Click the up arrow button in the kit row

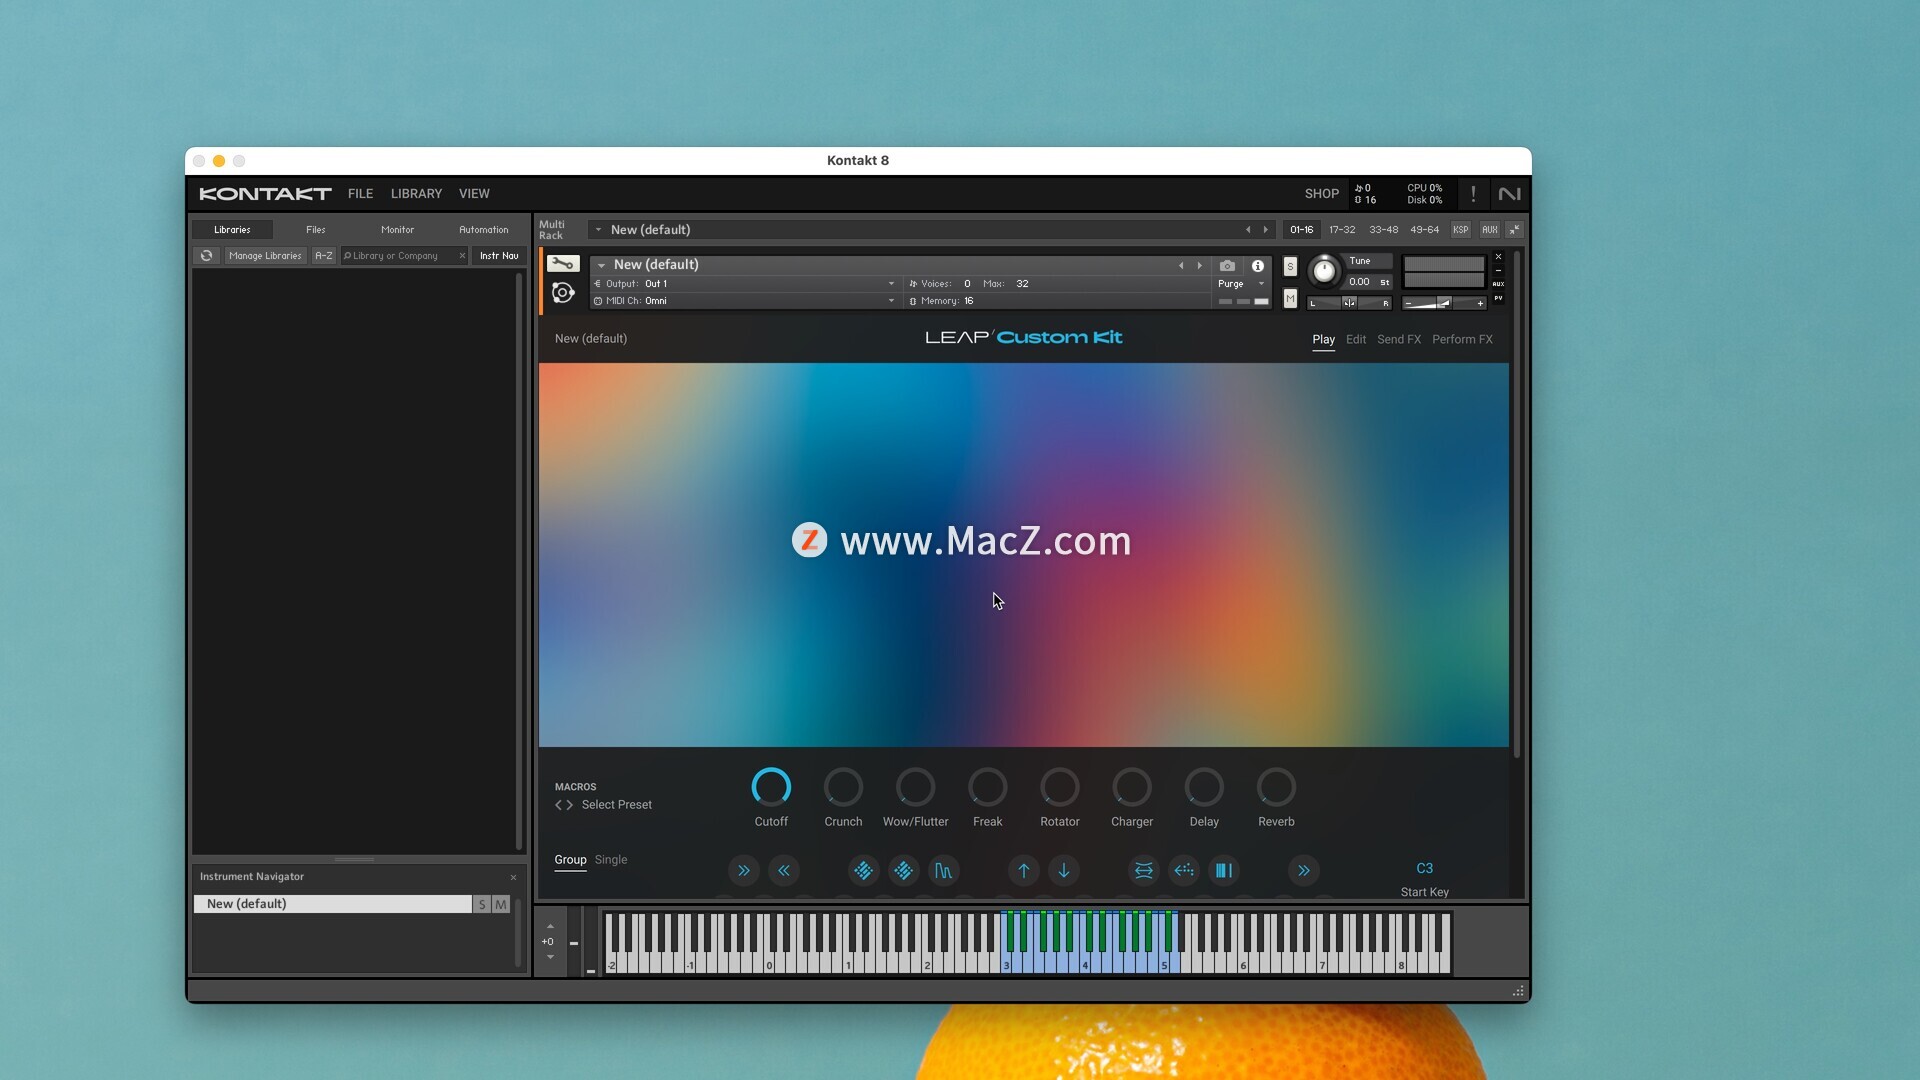pos(1024,871)
